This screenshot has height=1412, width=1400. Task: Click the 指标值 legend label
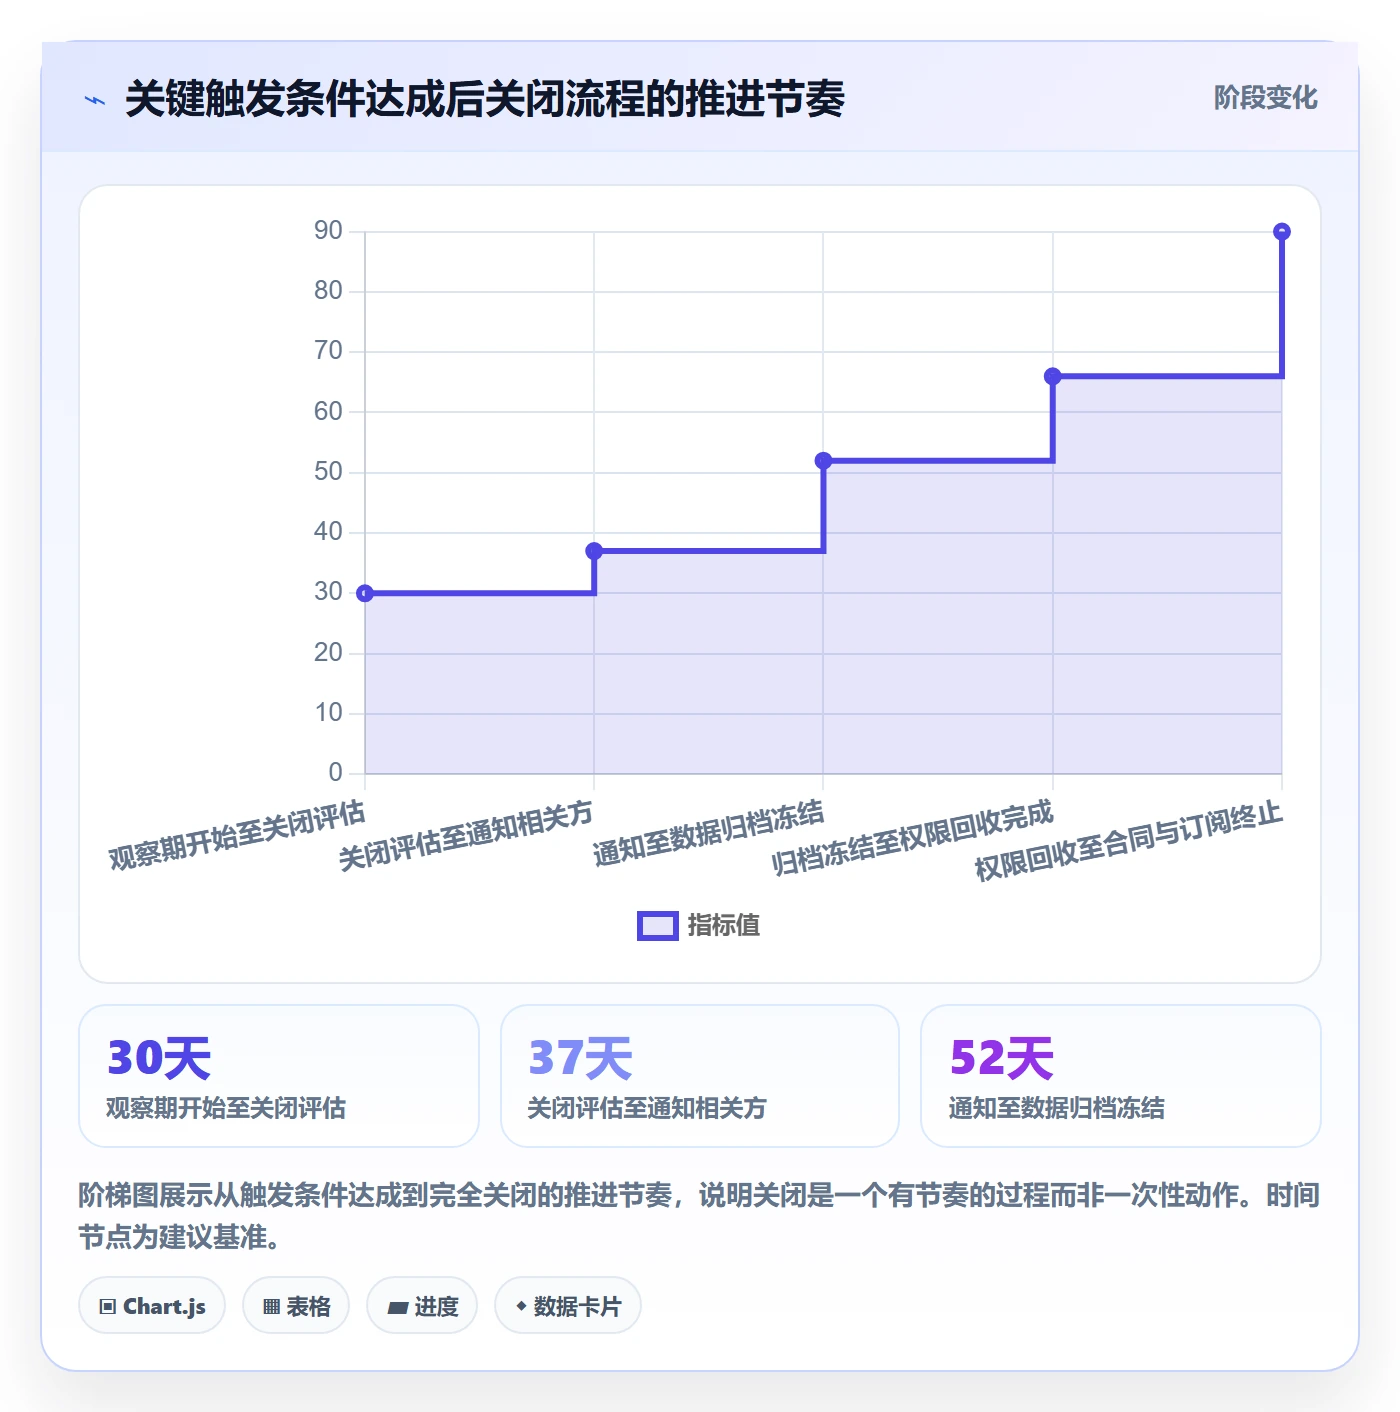point(724,926)
